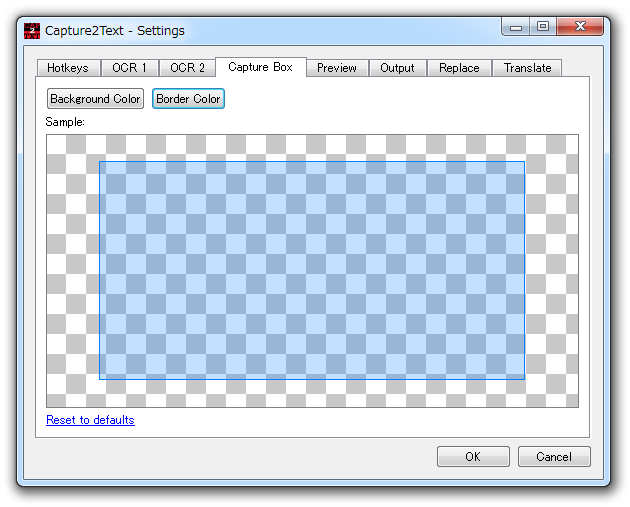
Task: Click the "Sample:" label
Action: click(65, 122)
